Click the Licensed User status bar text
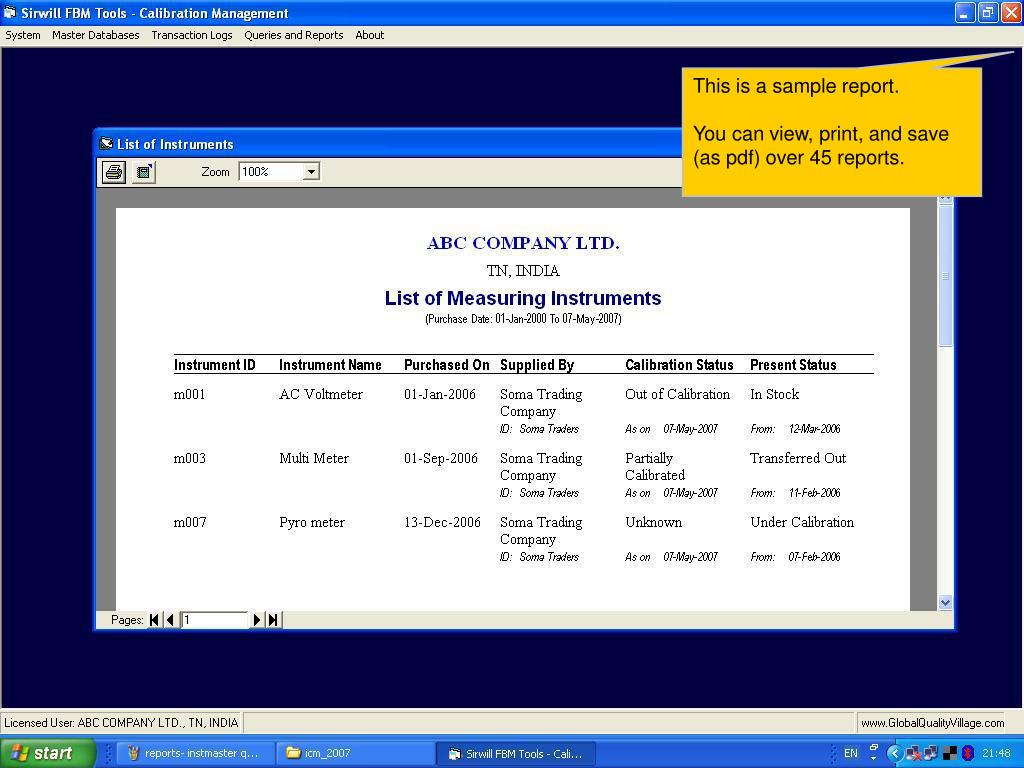This screenshot has width=1024, height=768. (121, 723)
